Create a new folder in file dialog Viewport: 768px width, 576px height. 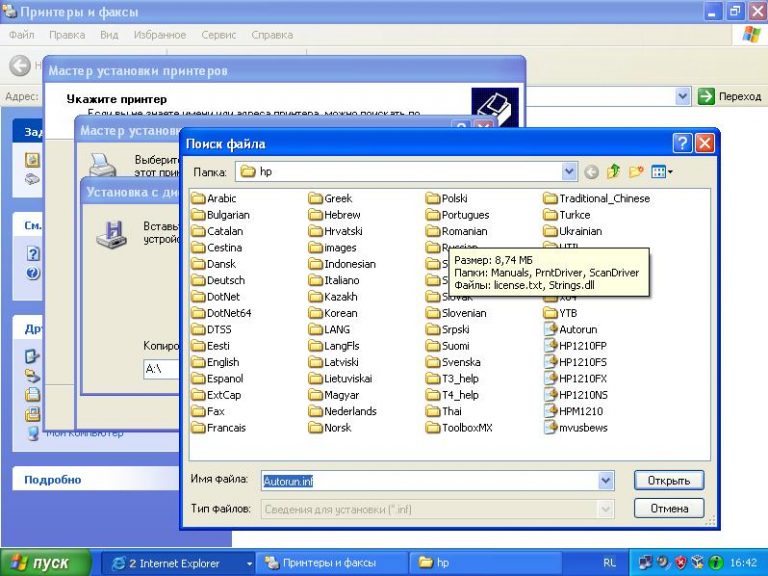[x=636, y=172]
